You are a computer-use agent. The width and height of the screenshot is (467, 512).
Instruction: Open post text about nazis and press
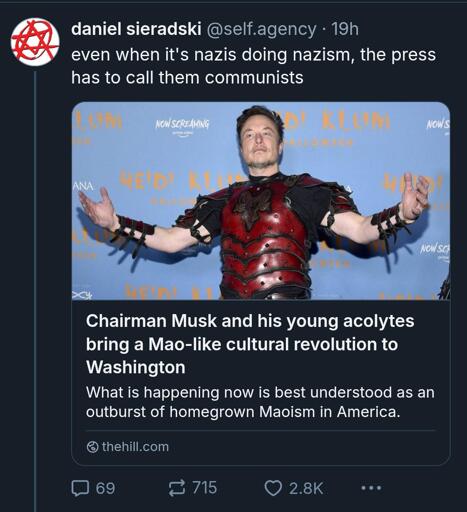(x=253, y=66)
